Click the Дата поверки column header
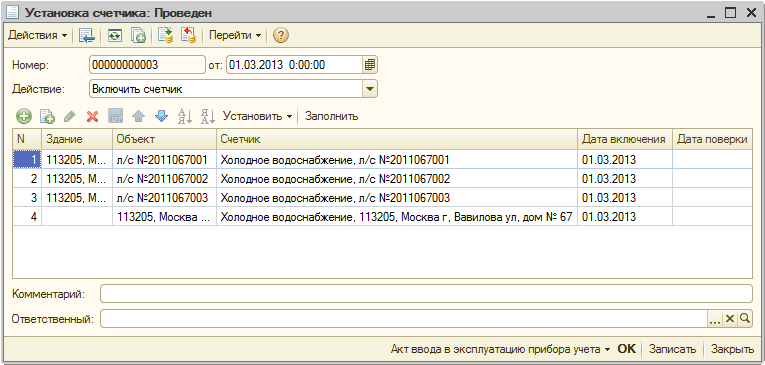765x365 pixels. tap(712, 139)
